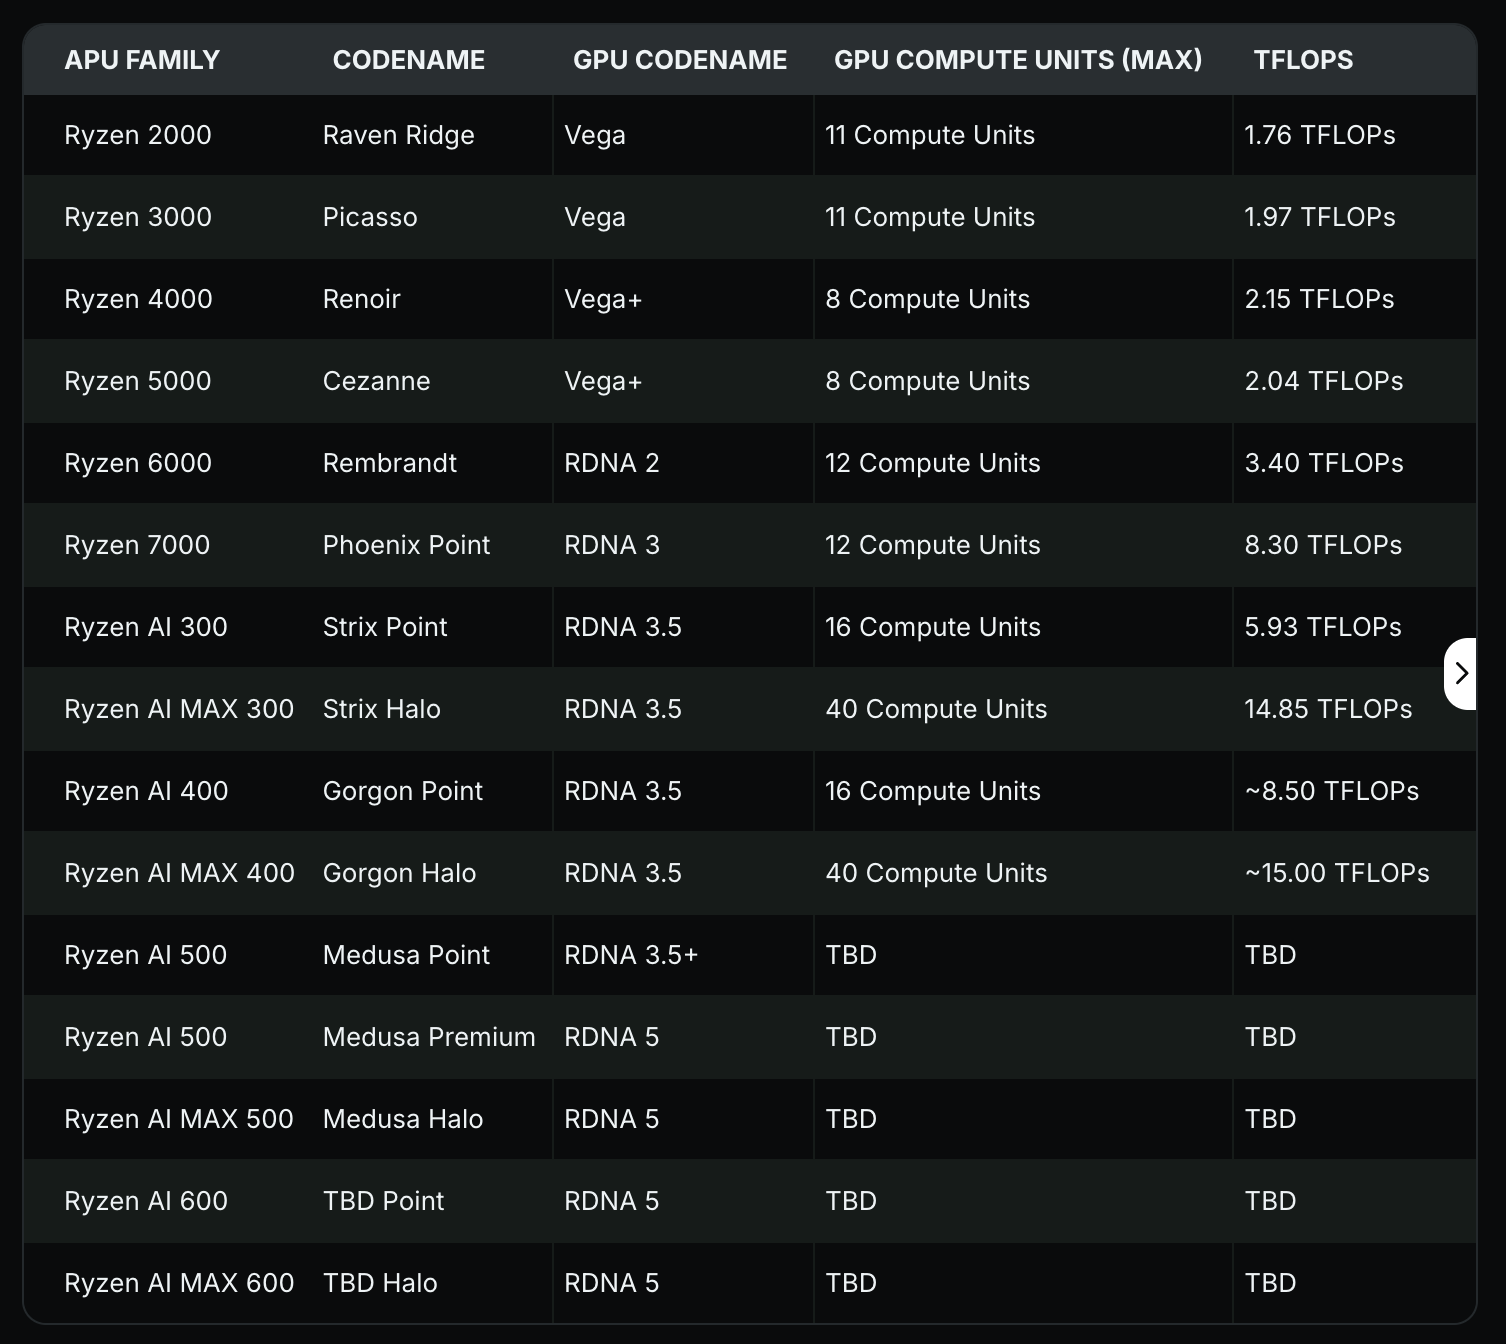Select the Rembrandt codename cell
Viewport: 1506px width, 1344px height.
389,463
